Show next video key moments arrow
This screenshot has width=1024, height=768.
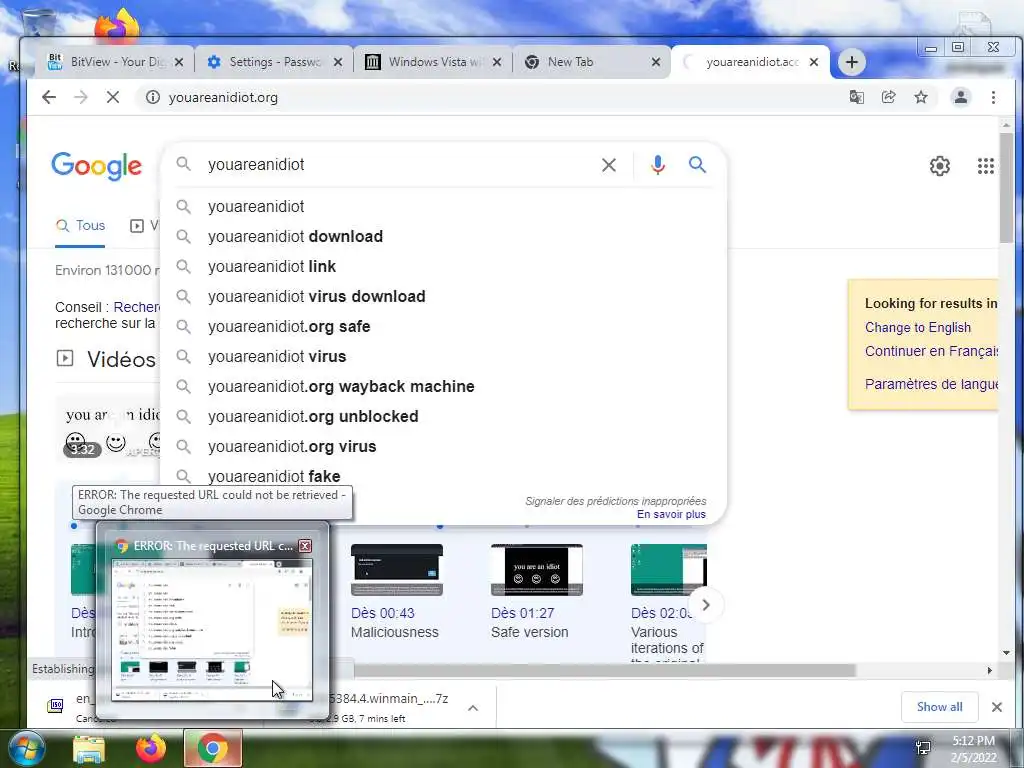tap(705, 605)
